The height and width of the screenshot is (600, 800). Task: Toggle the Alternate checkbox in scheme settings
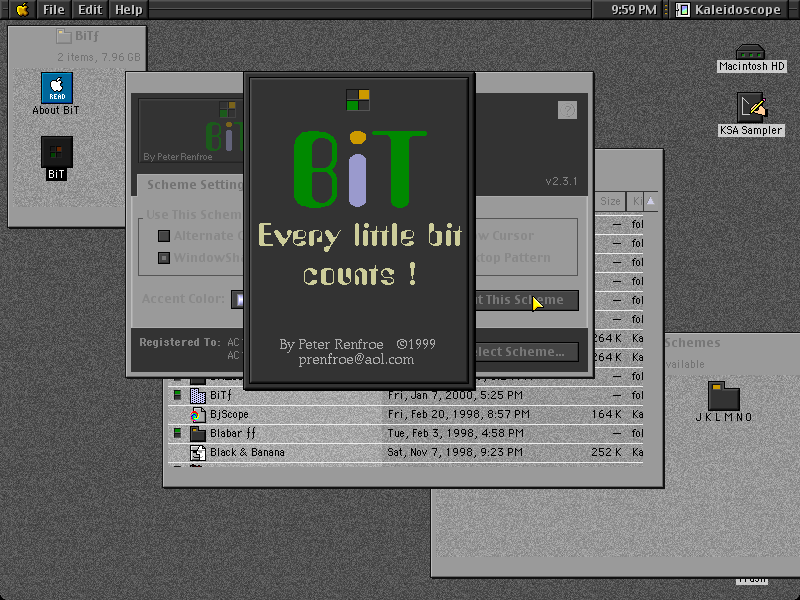pos(163,236)
